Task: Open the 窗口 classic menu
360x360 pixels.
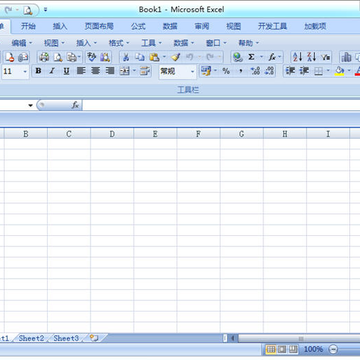Action: pos(216,43)
